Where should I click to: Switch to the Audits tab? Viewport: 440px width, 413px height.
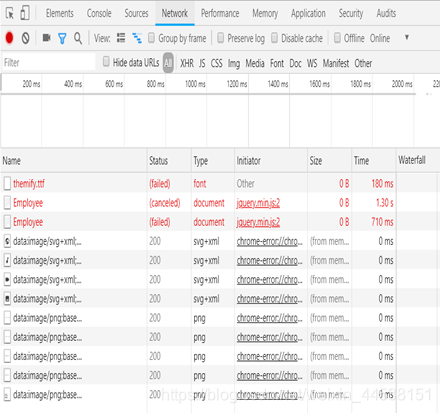386,13
